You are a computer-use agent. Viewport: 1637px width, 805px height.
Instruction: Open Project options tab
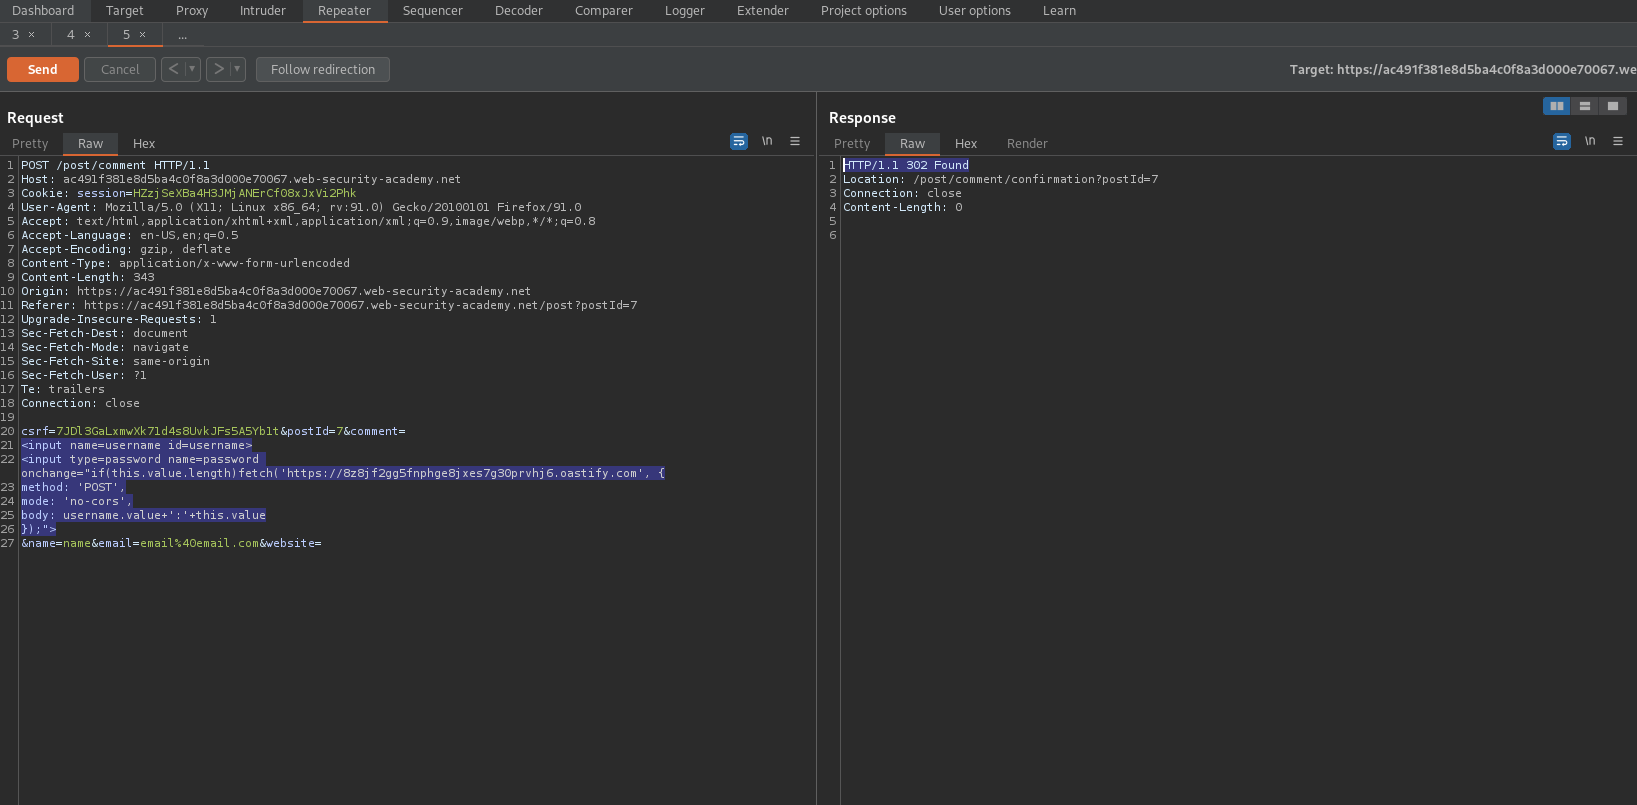pyautogui.click(x=864, y=11)
